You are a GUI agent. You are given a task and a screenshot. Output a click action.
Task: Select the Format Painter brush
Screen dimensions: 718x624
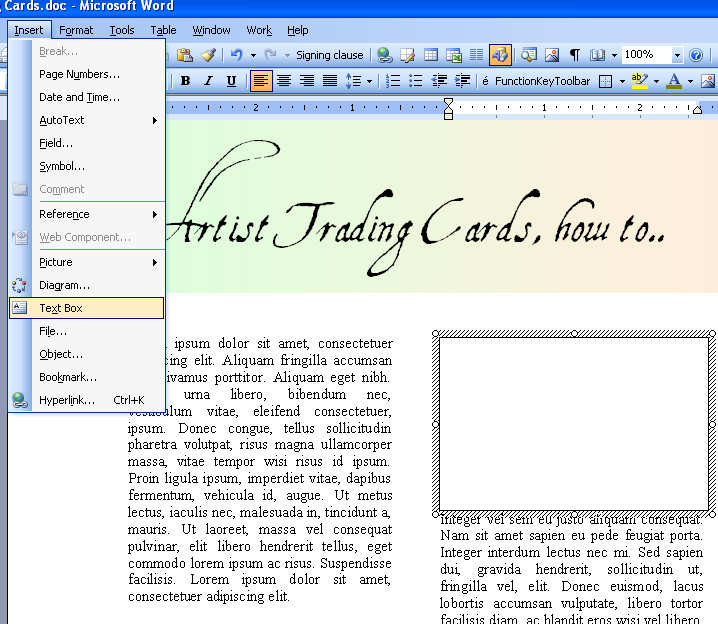[x=208, y=55]
